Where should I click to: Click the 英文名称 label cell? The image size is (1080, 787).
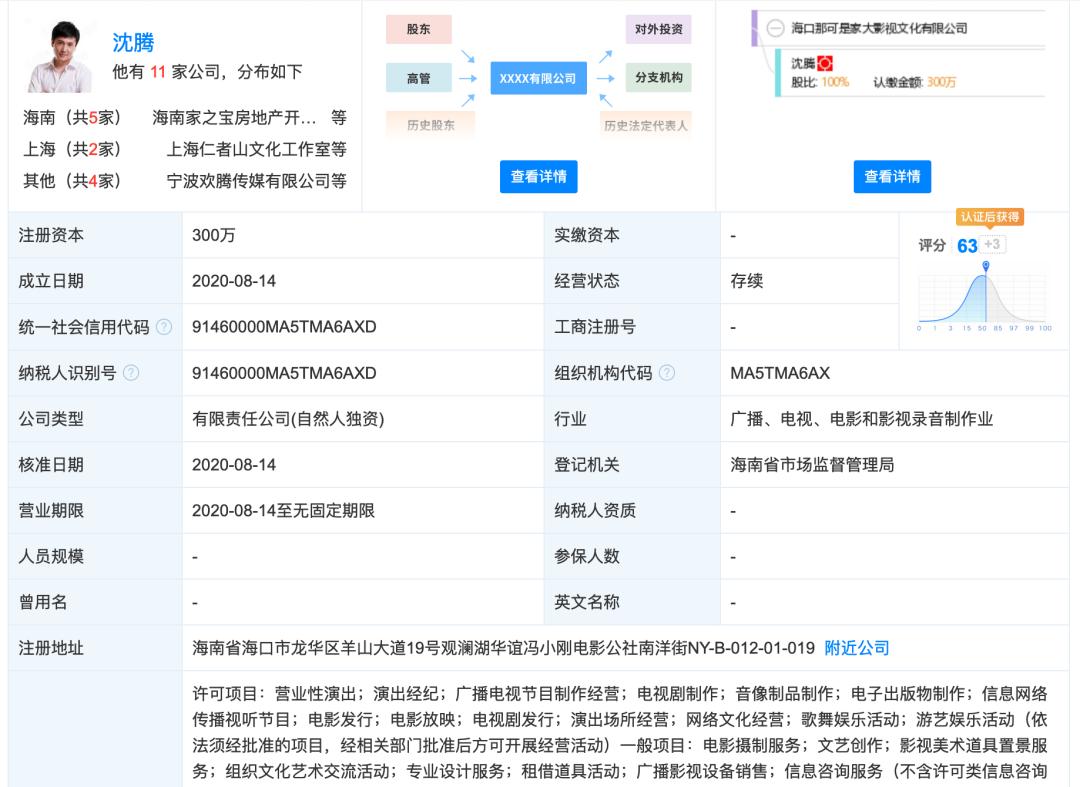(632, 602)
